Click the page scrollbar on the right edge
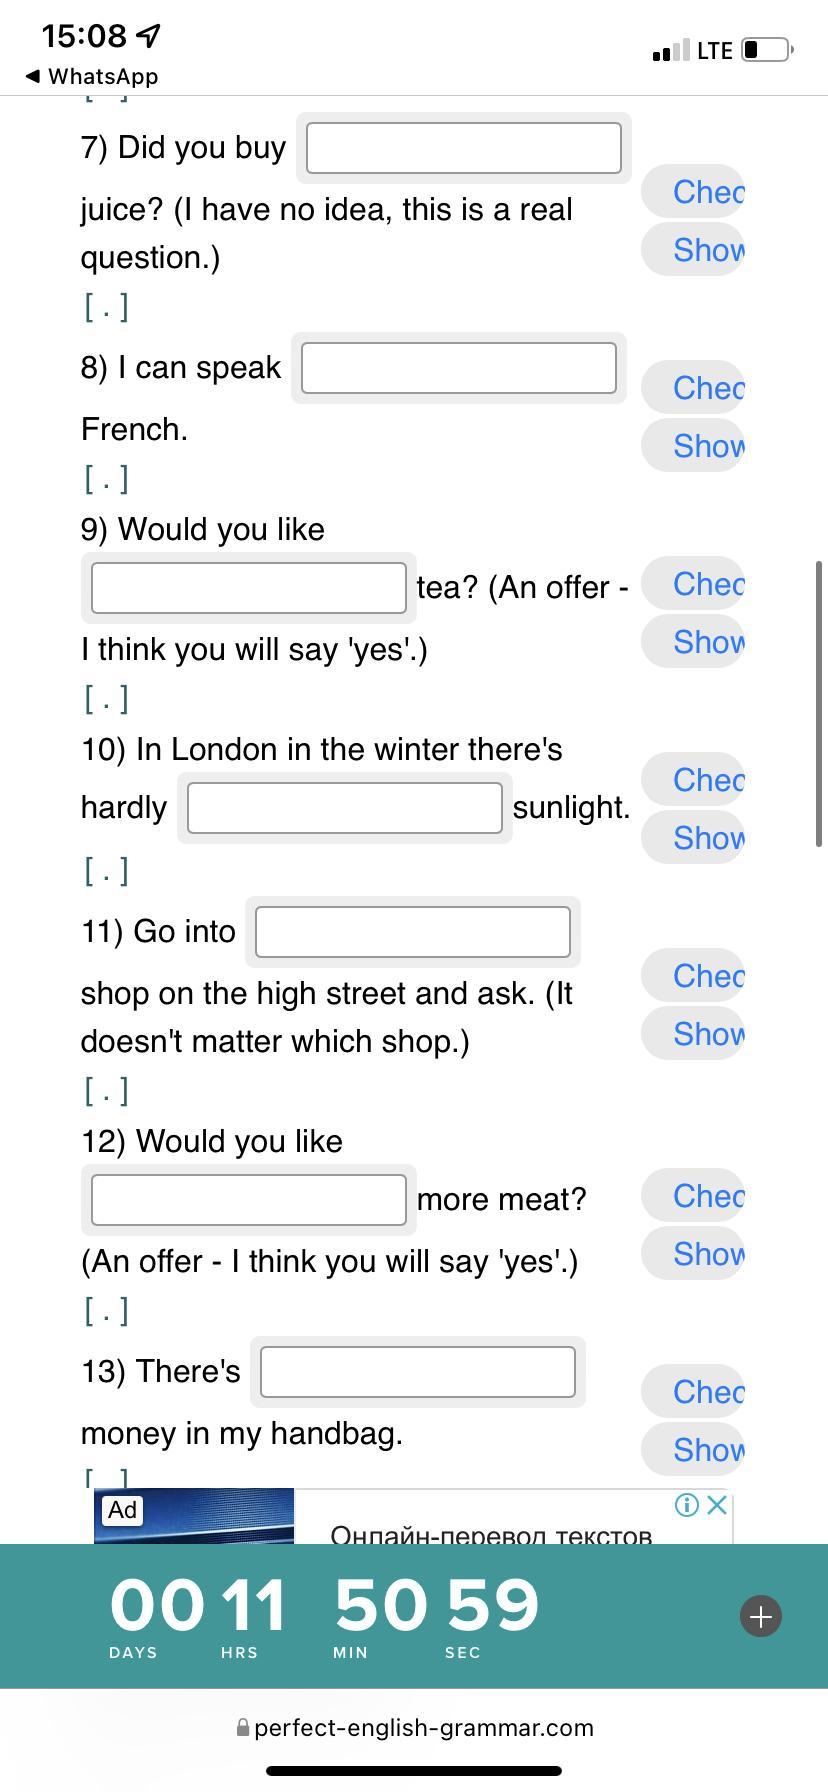 [x=821, y=704]
